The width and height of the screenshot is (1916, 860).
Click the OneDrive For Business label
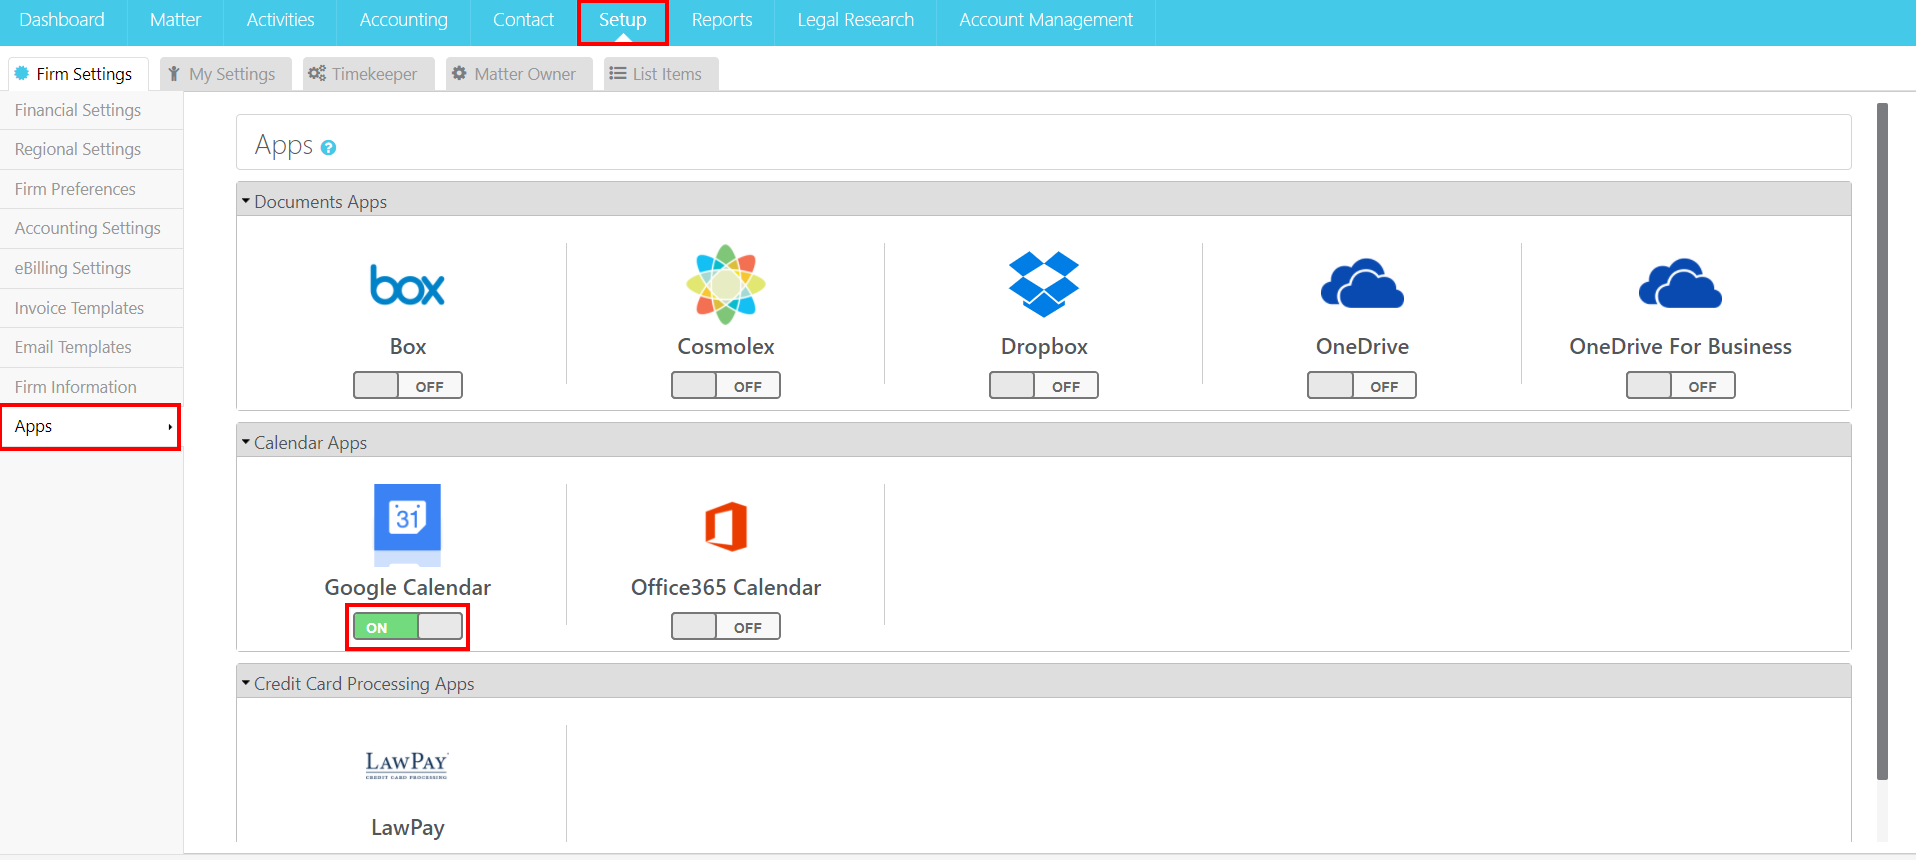[1680, 346]
